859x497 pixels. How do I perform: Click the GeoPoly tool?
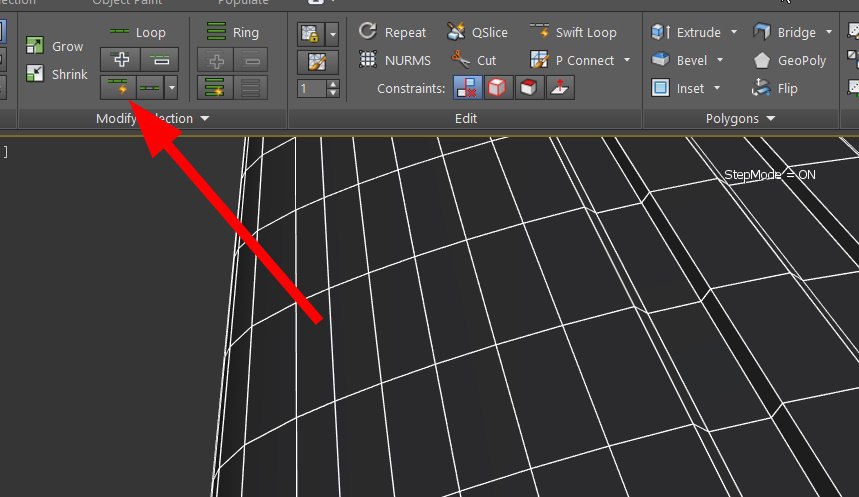(790, 60)
